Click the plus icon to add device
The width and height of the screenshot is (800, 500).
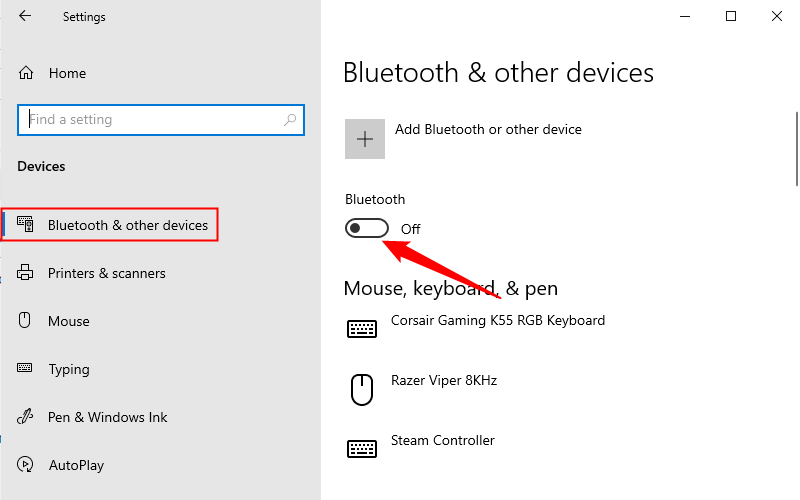click(365, 139)
